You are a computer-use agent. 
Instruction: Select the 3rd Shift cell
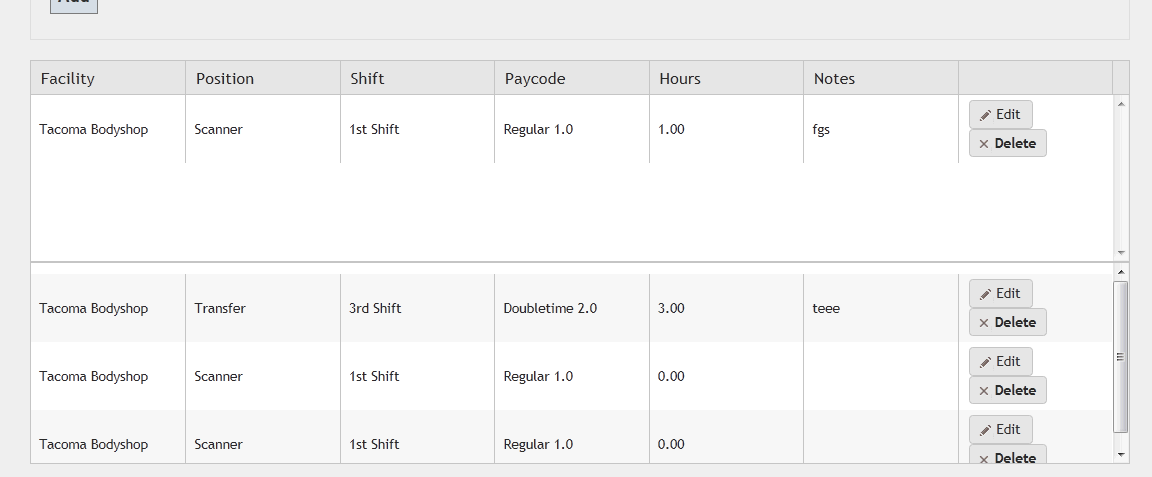point(374,309)
